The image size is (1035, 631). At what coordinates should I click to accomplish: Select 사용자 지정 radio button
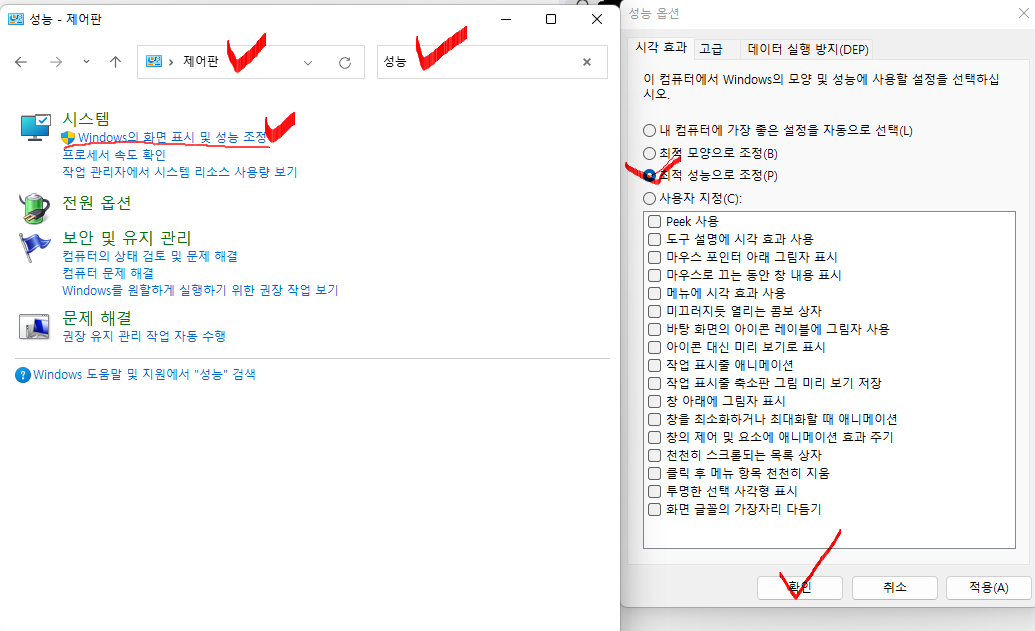[650, 198]
